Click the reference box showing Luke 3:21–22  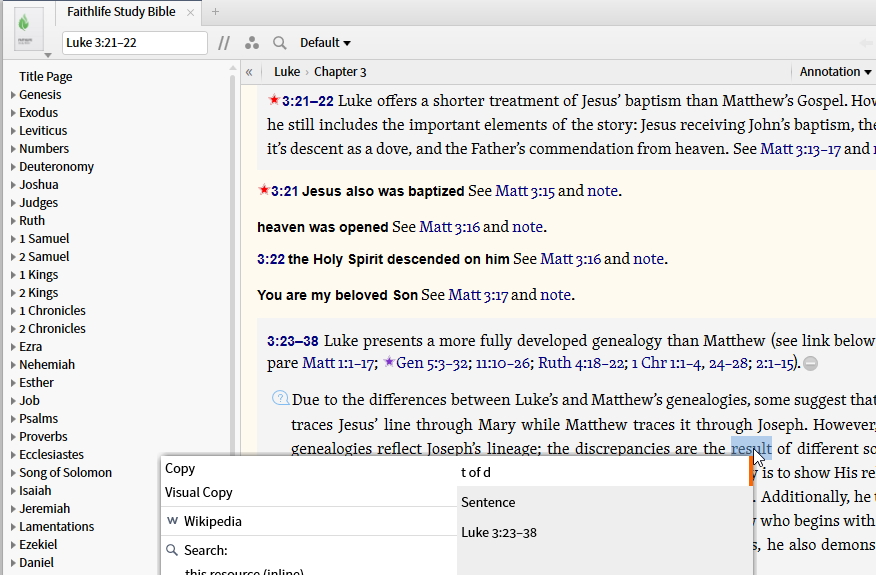(x=135, y=43)
